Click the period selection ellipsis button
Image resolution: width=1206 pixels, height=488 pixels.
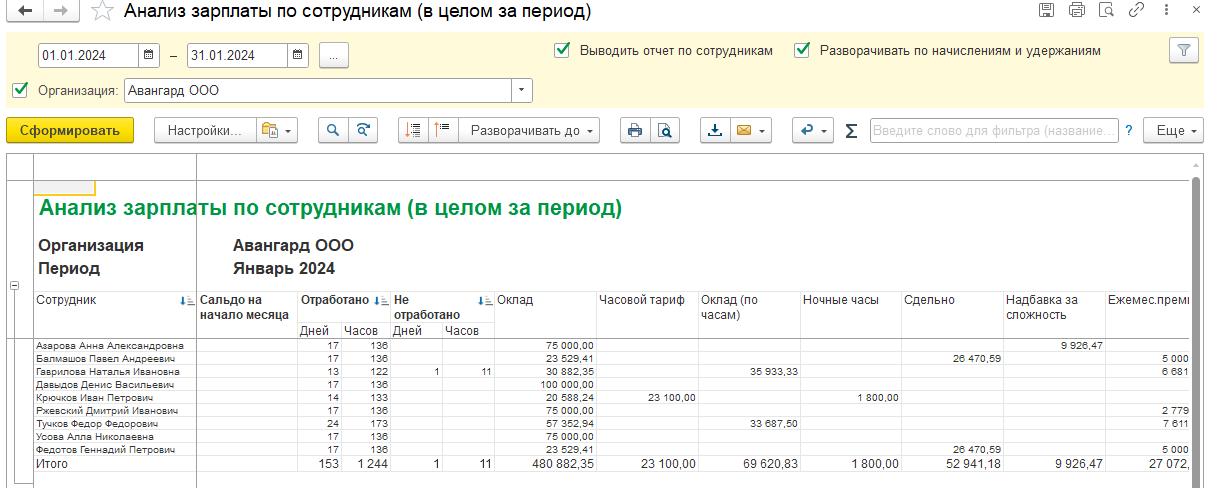point(334,55)
